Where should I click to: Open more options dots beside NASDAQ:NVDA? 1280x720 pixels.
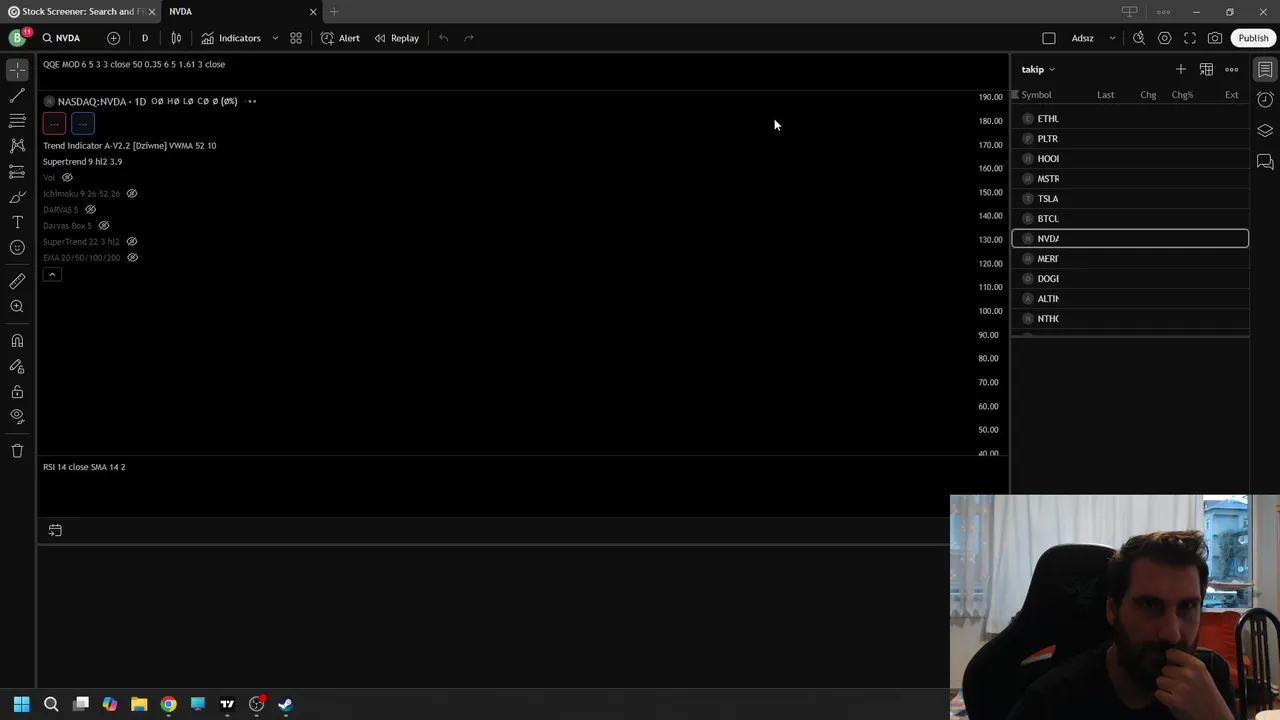click(x=252, y=101)
